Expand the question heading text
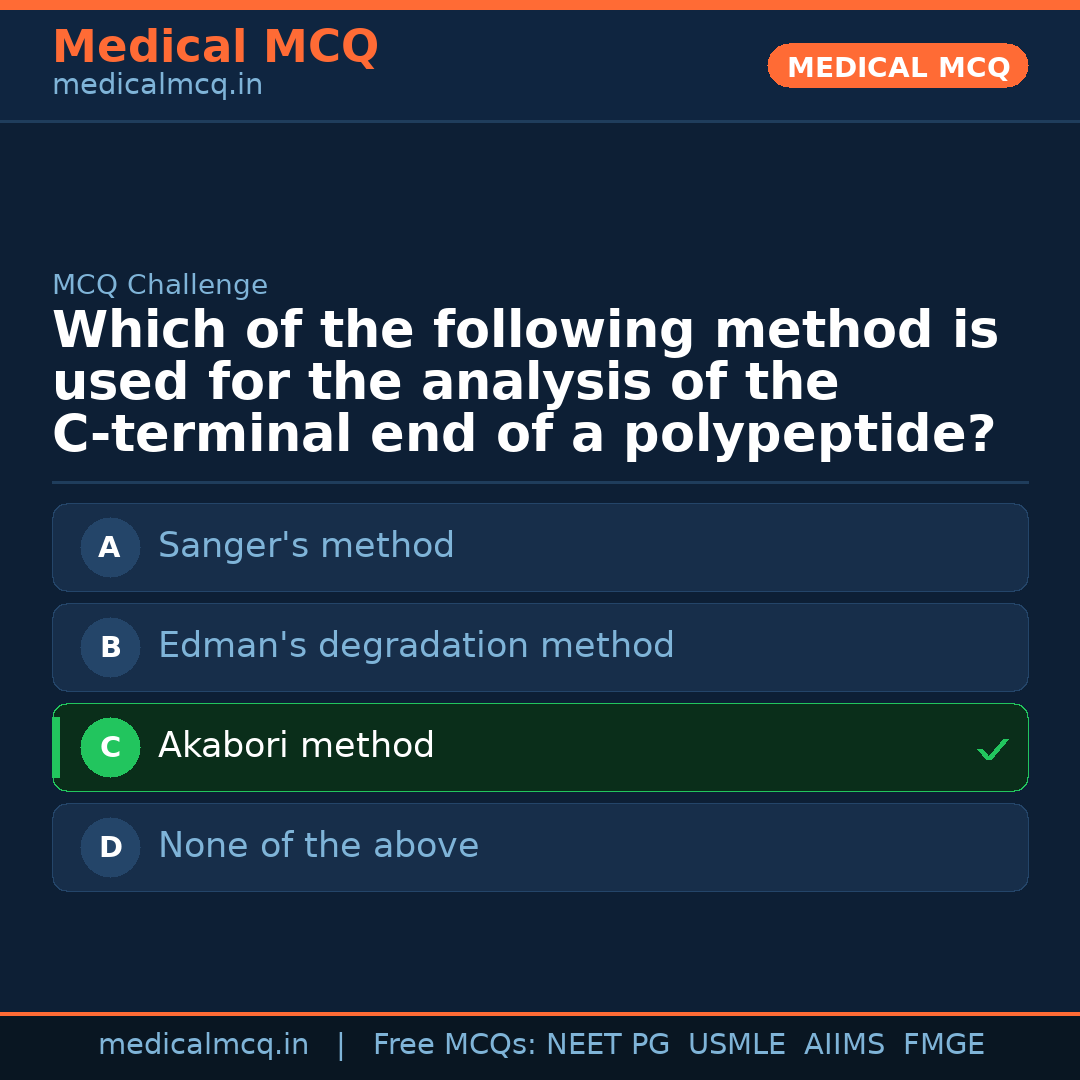Image resolution: width=1080 pixels, height=1080 pixels. point(525,381)
